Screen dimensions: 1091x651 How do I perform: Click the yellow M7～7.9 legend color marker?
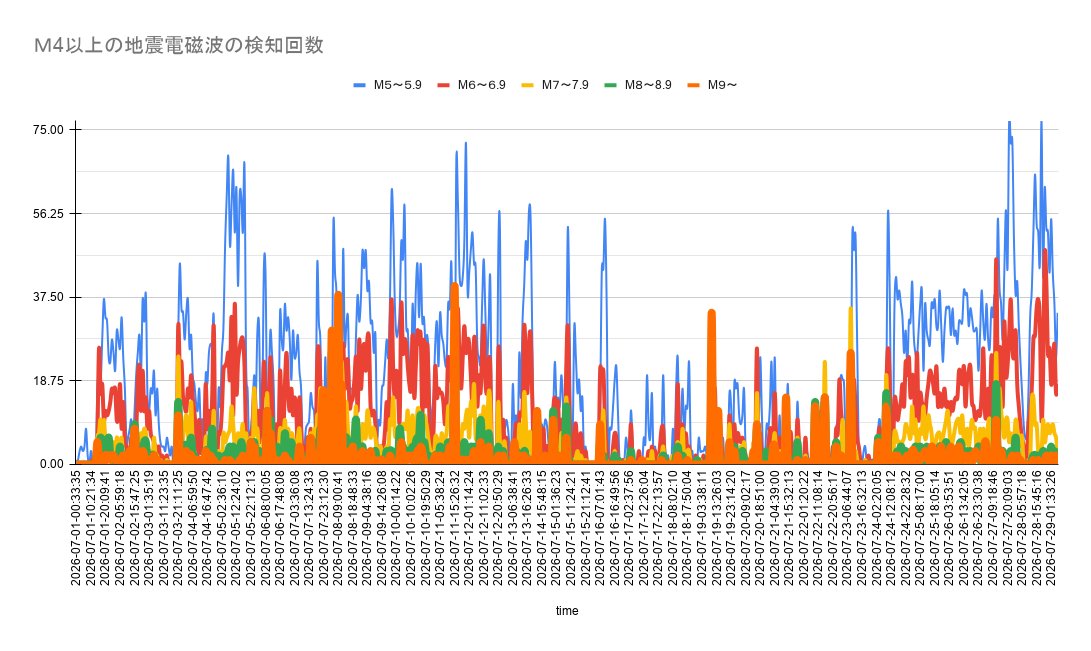528,85
